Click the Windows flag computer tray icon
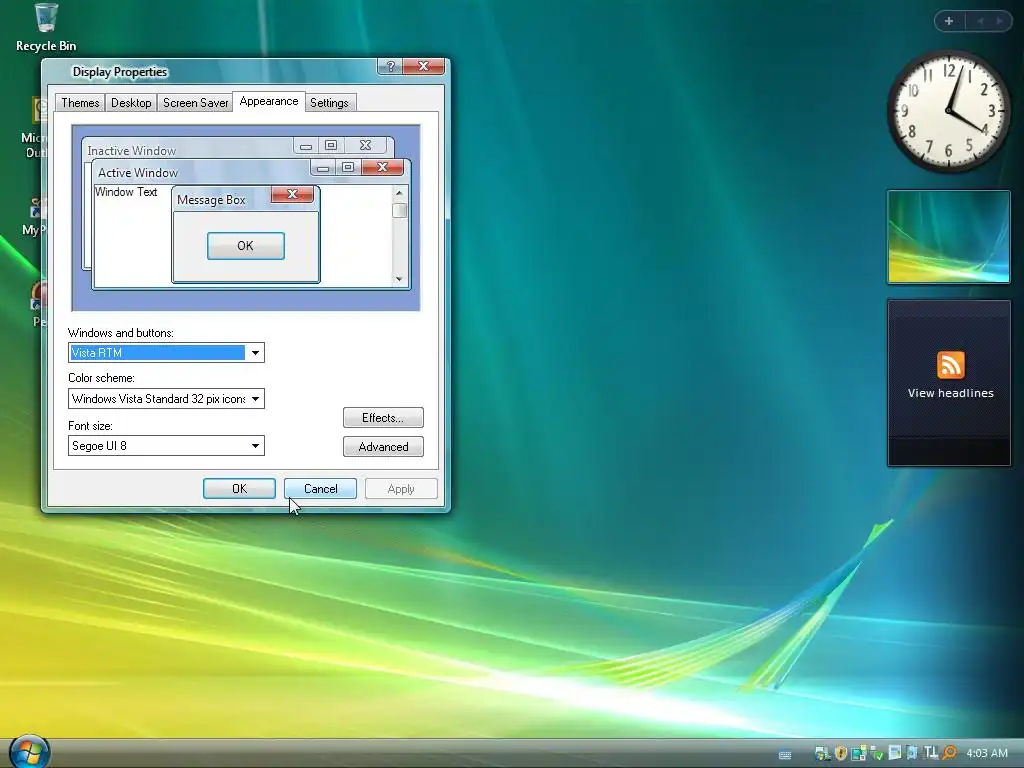The image size is (1024, 768). (823, 753)
